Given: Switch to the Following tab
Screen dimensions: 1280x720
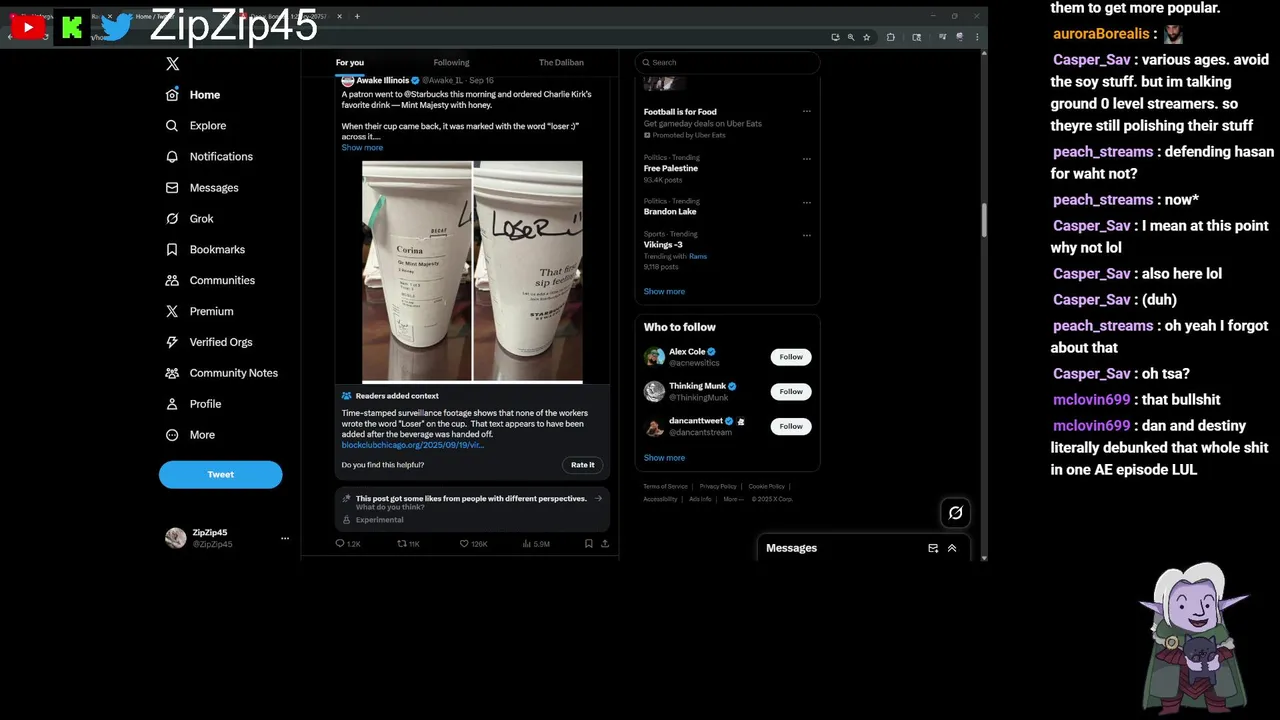Looking at the screenshot, I should point(451,62).
